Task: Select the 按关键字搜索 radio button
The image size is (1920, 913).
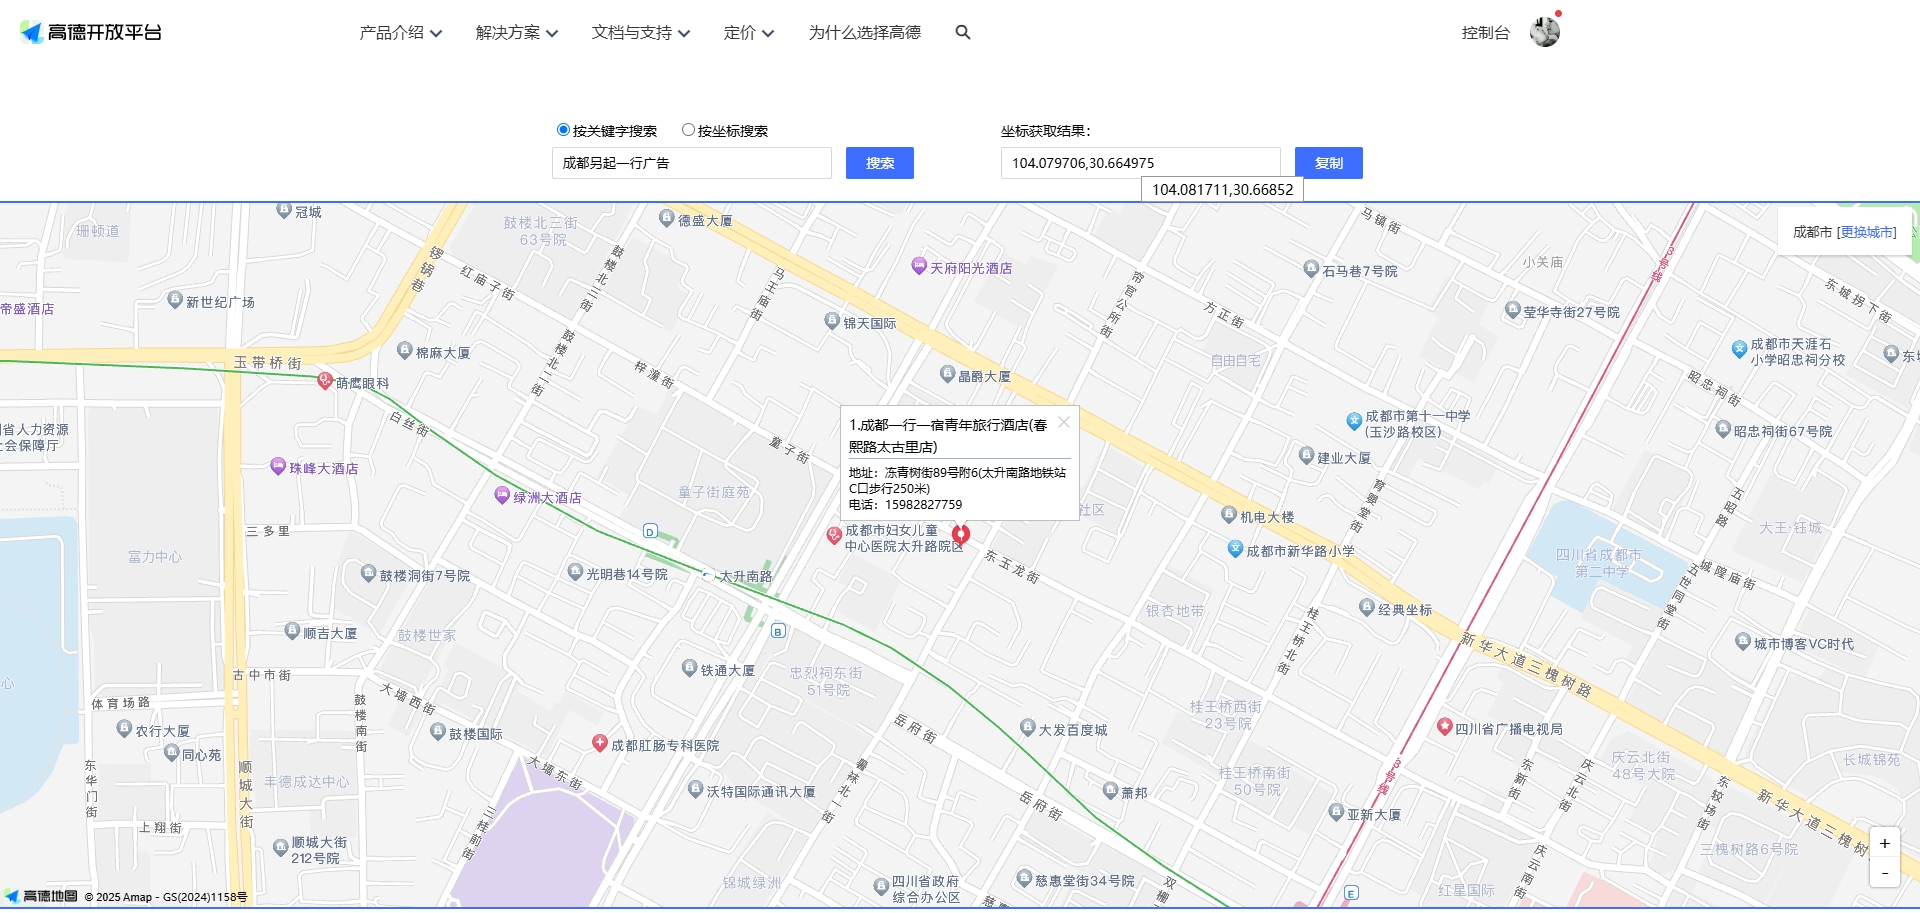Action: coord(563,129)
